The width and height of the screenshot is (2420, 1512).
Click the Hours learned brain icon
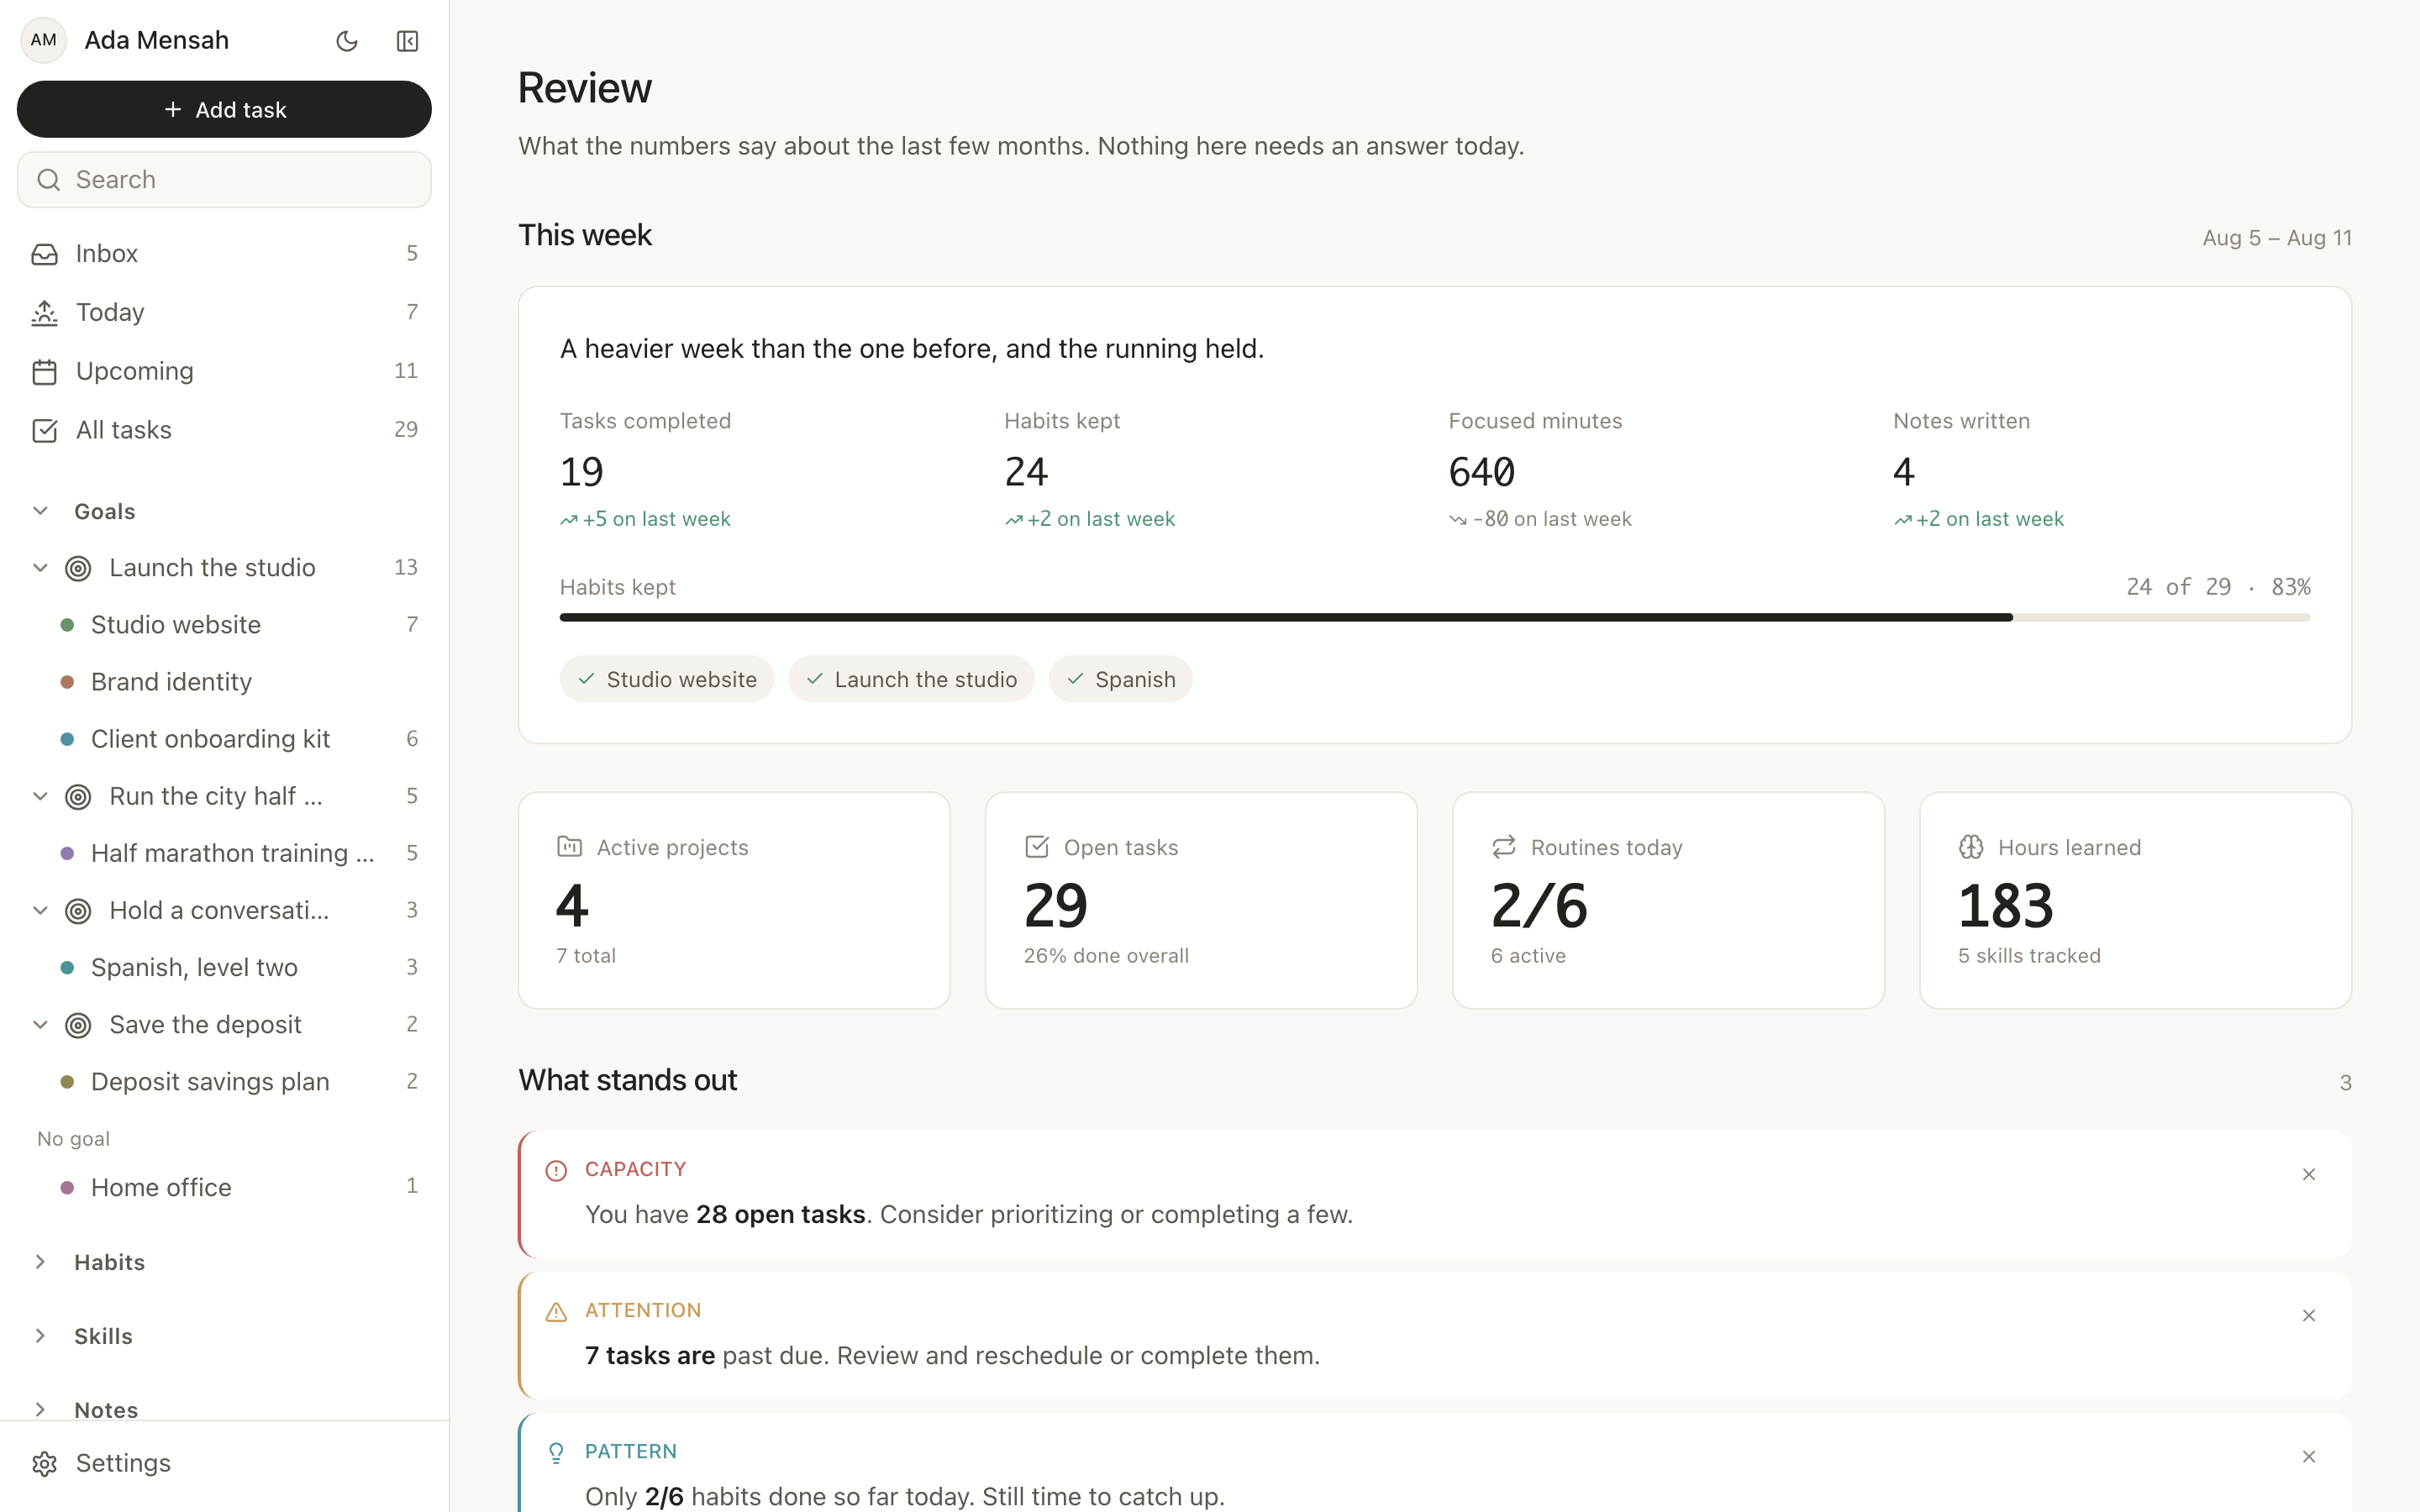click(1971, 847)
